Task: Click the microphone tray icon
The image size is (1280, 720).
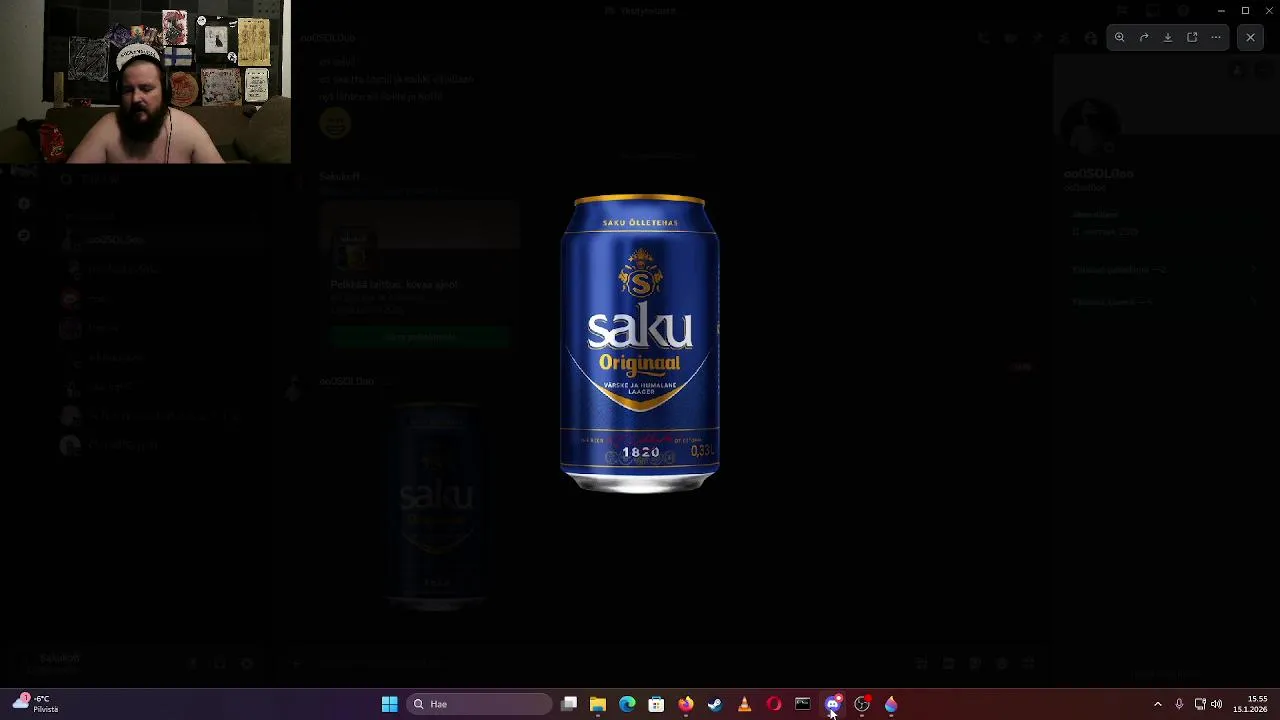Action: click(1179, 704)
